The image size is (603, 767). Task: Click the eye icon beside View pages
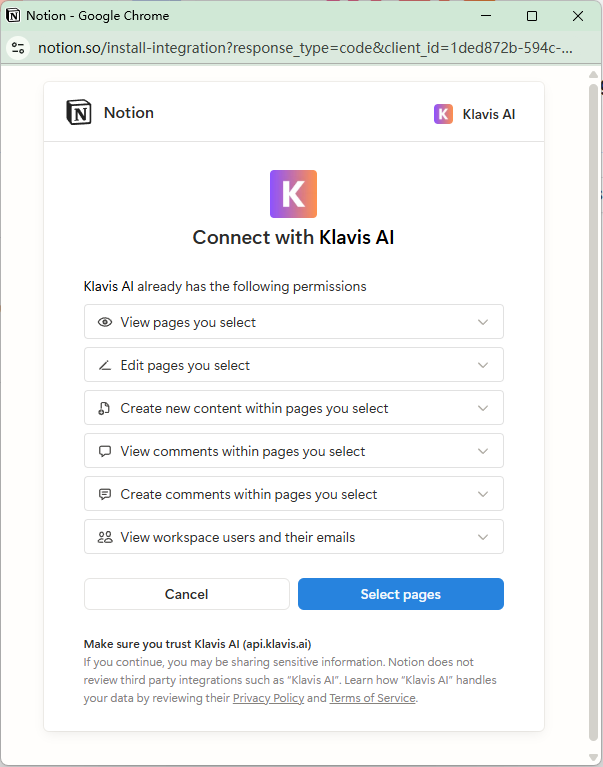pos(105,322)
